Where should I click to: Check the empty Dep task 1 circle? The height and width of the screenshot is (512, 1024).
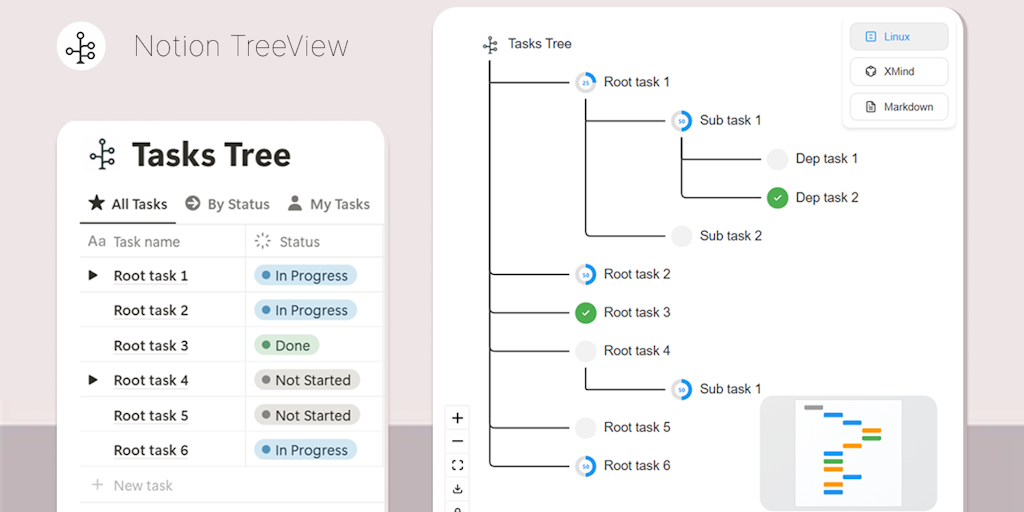click(x=778, y=159)
